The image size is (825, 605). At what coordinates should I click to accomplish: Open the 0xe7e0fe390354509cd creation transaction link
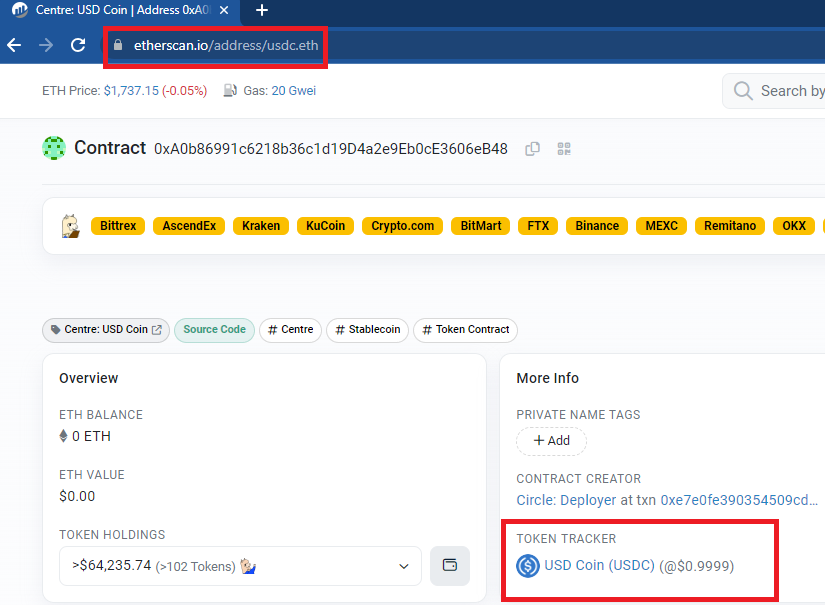coord(739,500)
